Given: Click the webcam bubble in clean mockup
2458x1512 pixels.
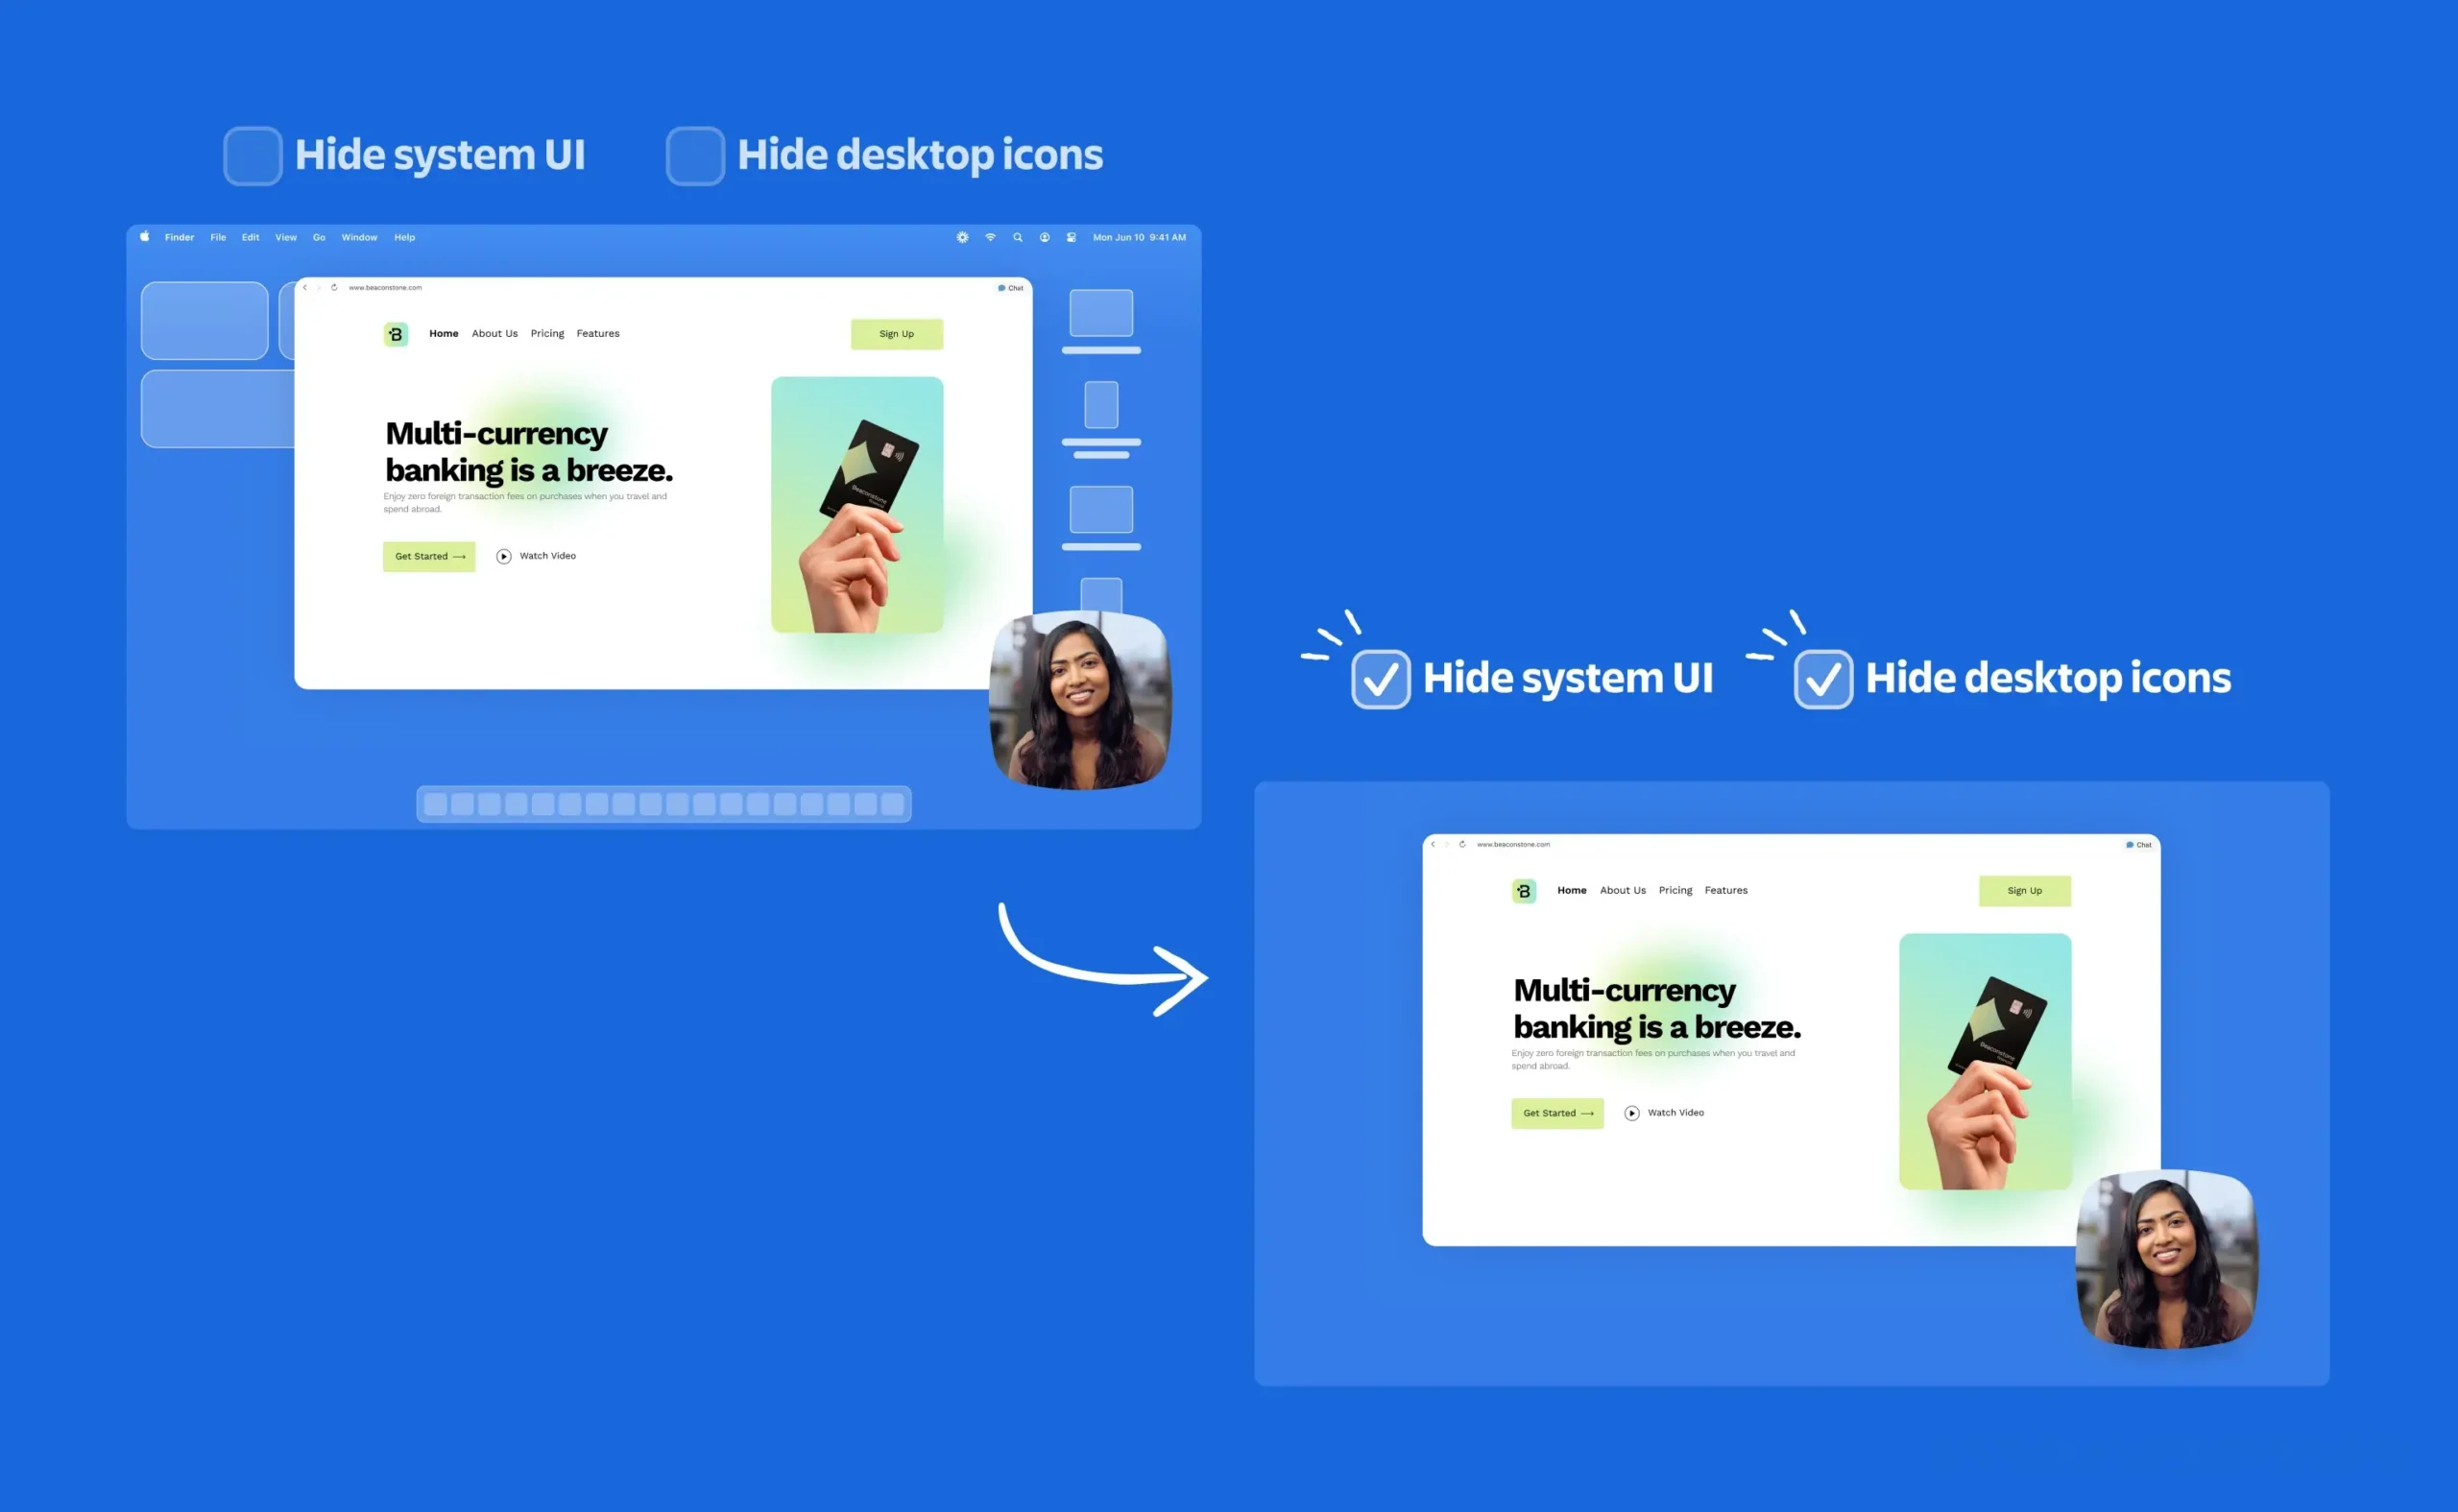Looking at the screenshot, I should (x=2167, y=1259).
